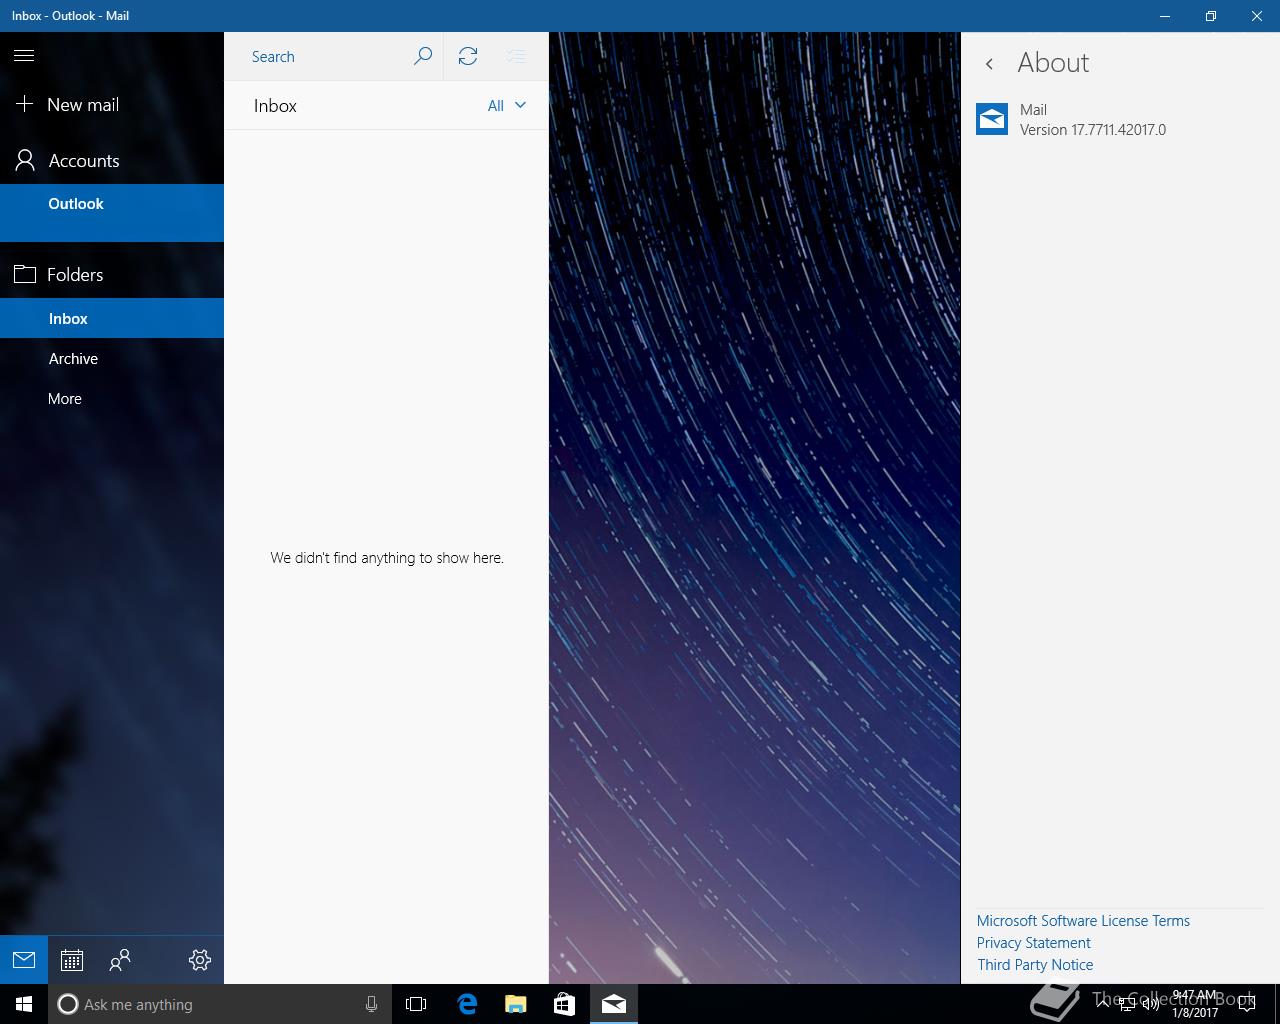Select the Outlook account
The width and height of the screenshot is (1280, 1024).
pos(112,212)
